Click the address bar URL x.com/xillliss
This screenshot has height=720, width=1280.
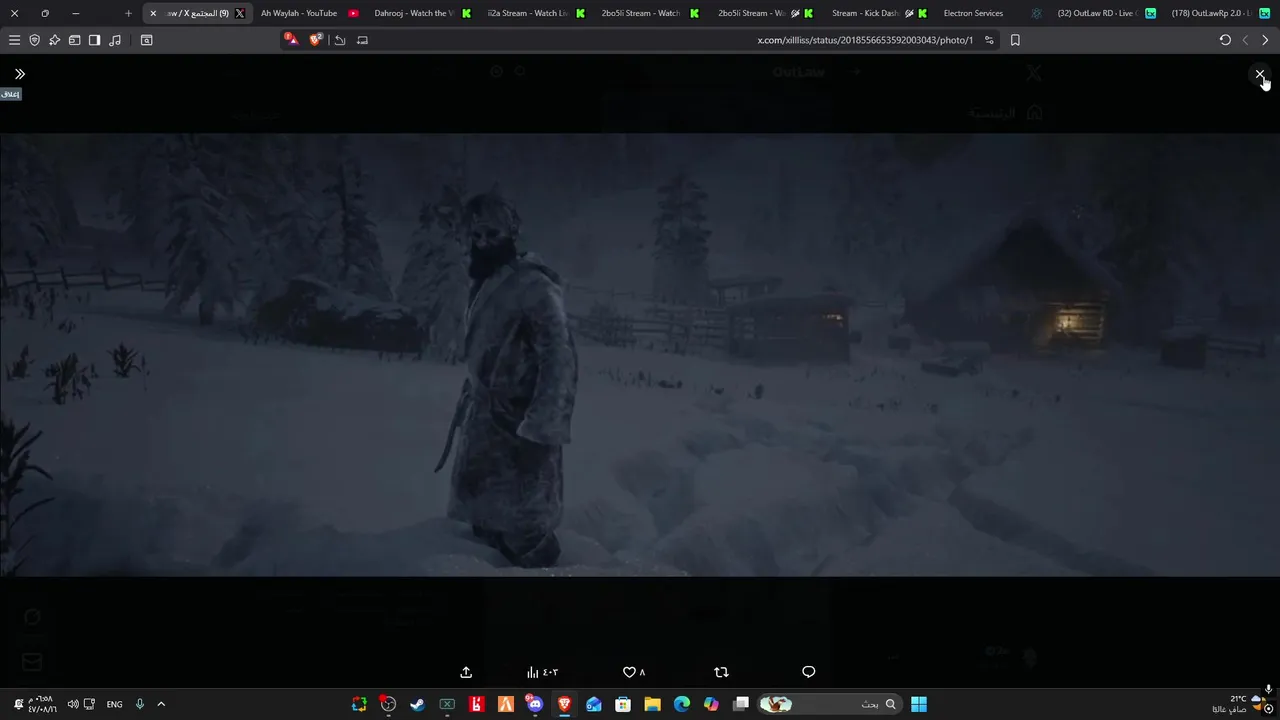(x=865, y=40)
